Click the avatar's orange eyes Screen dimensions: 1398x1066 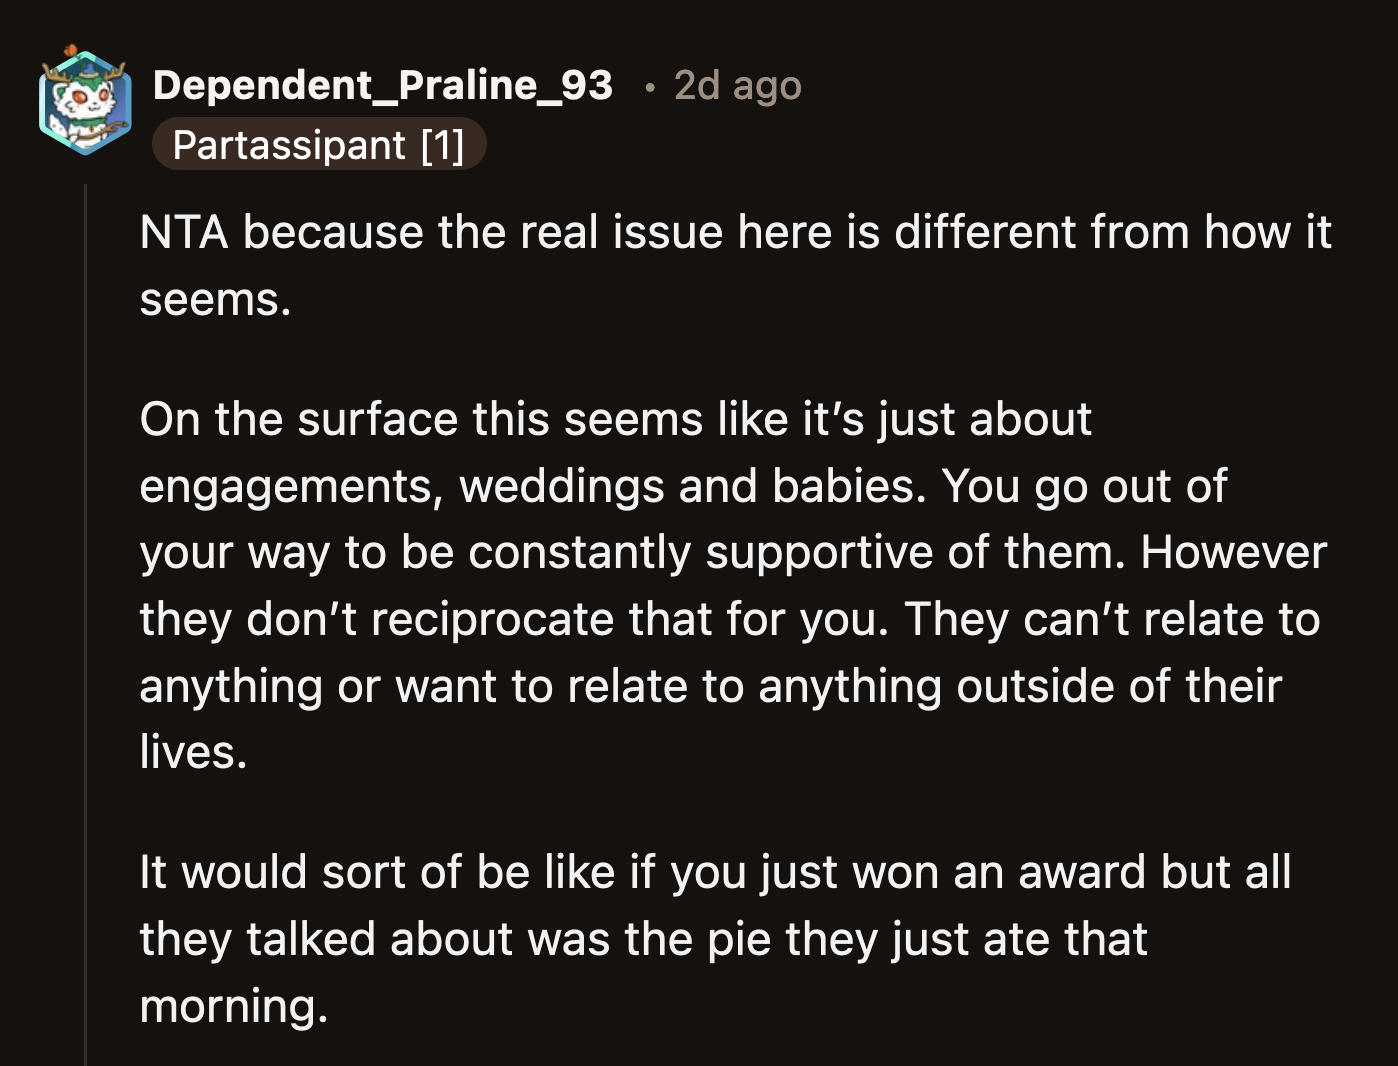pos(90,96)
